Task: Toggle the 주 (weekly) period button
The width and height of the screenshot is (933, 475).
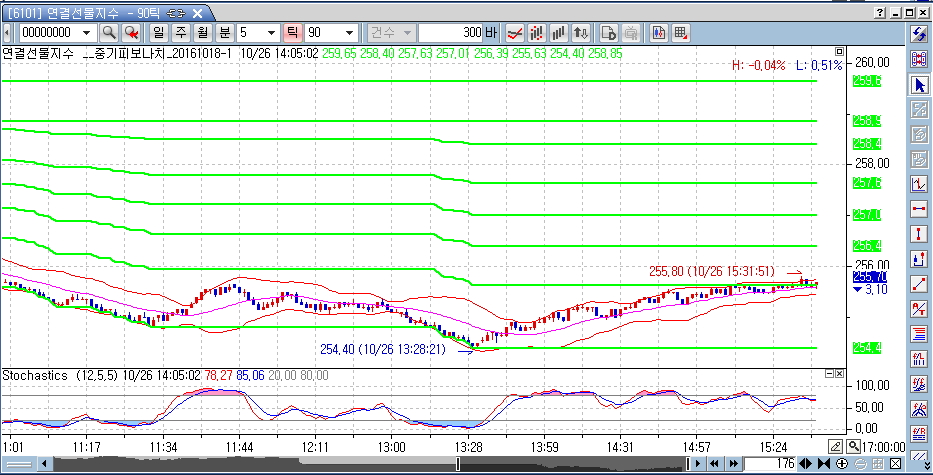Action: click(180, 32)
